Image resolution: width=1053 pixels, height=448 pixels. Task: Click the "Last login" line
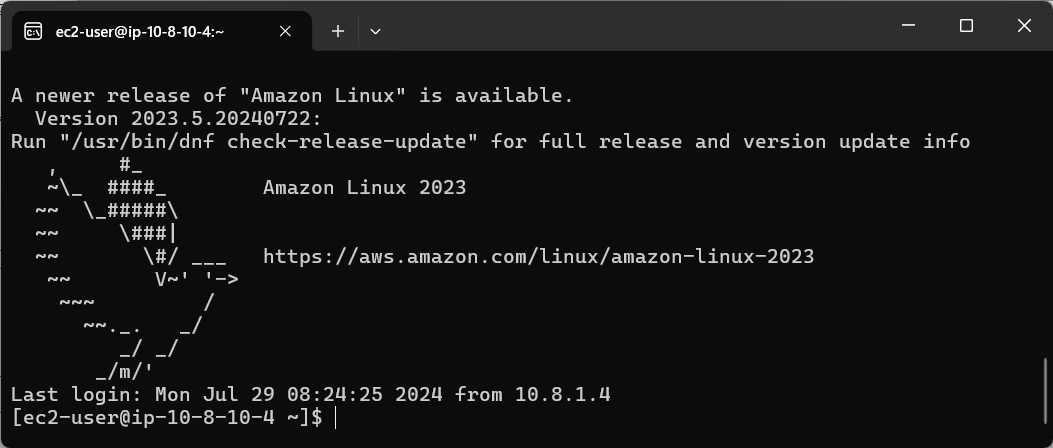click(310, 394)
